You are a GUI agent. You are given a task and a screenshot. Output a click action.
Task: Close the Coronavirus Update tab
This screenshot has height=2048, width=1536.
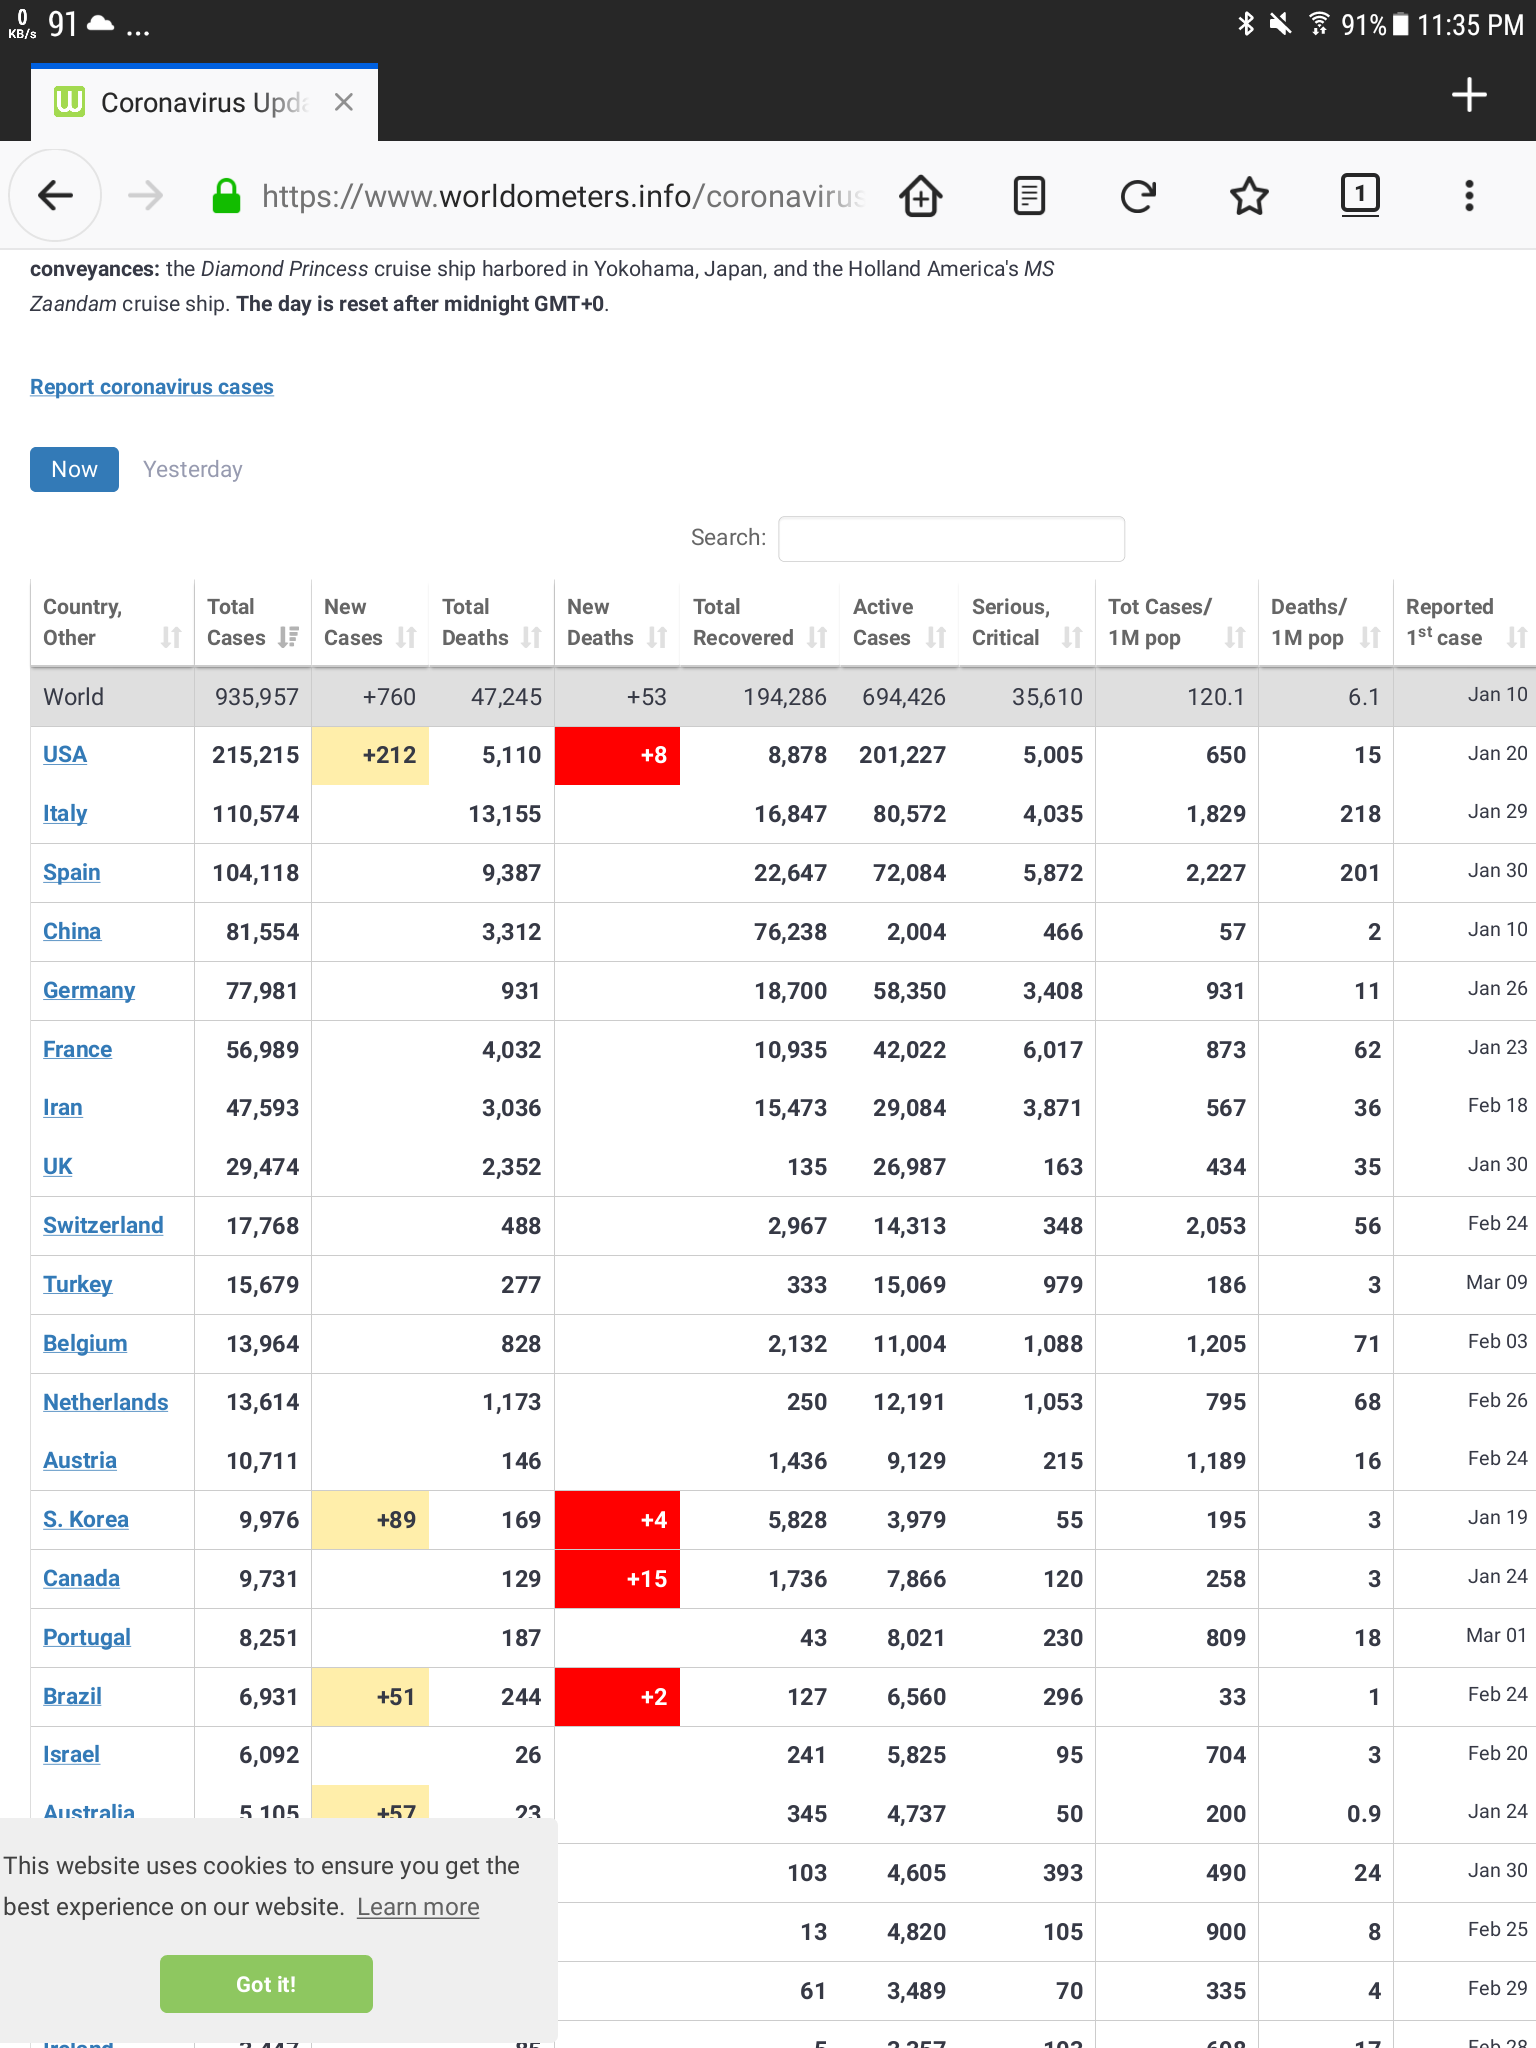343,102
